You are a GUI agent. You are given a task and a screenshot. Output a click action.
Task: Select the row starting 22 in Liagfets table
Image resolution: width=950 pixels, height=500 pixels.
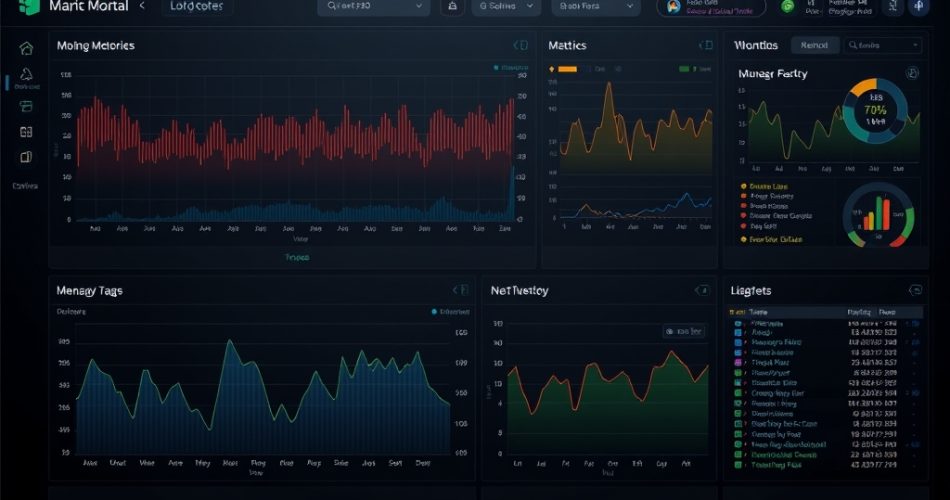(825, 455)
